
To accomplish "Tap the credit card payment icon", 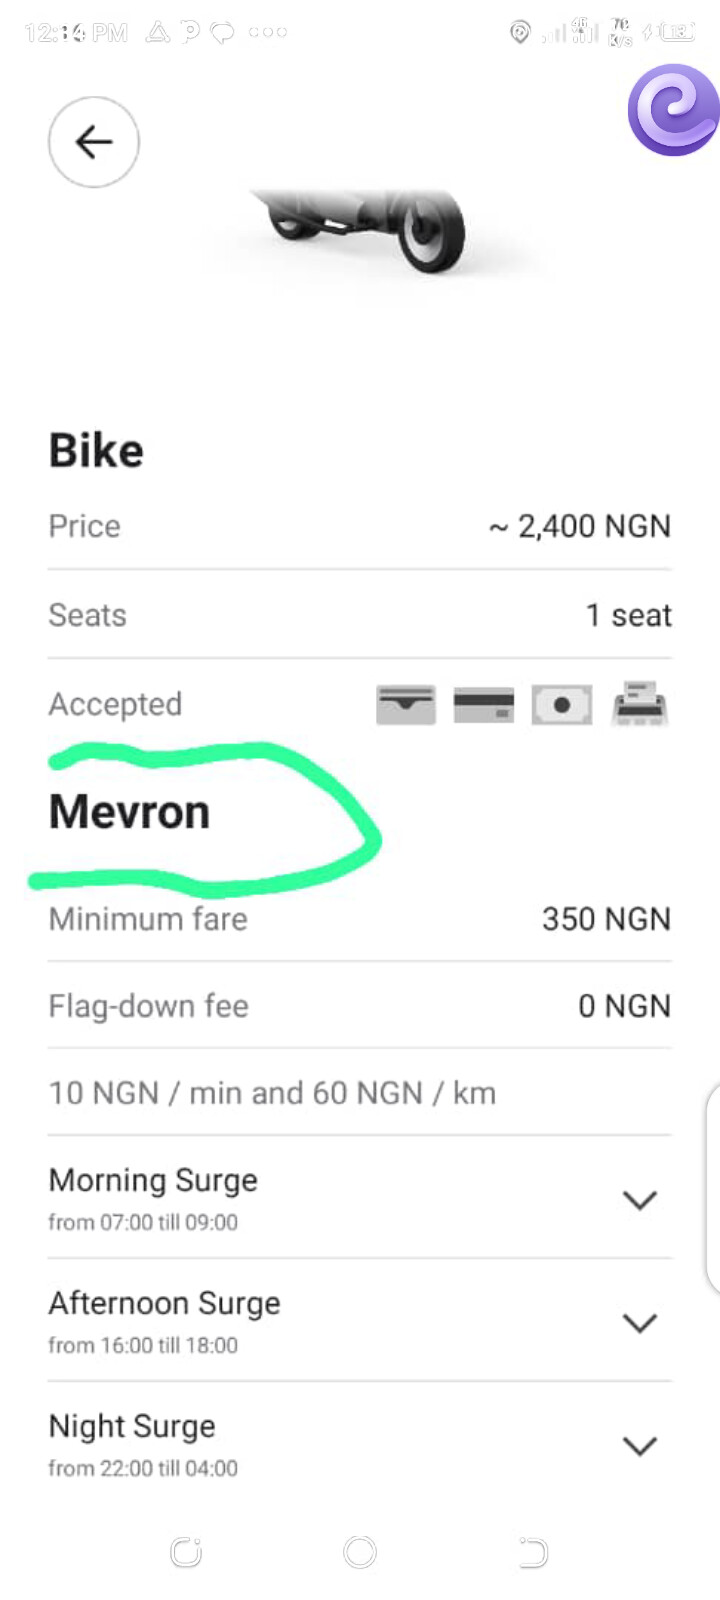I will 484,705.
